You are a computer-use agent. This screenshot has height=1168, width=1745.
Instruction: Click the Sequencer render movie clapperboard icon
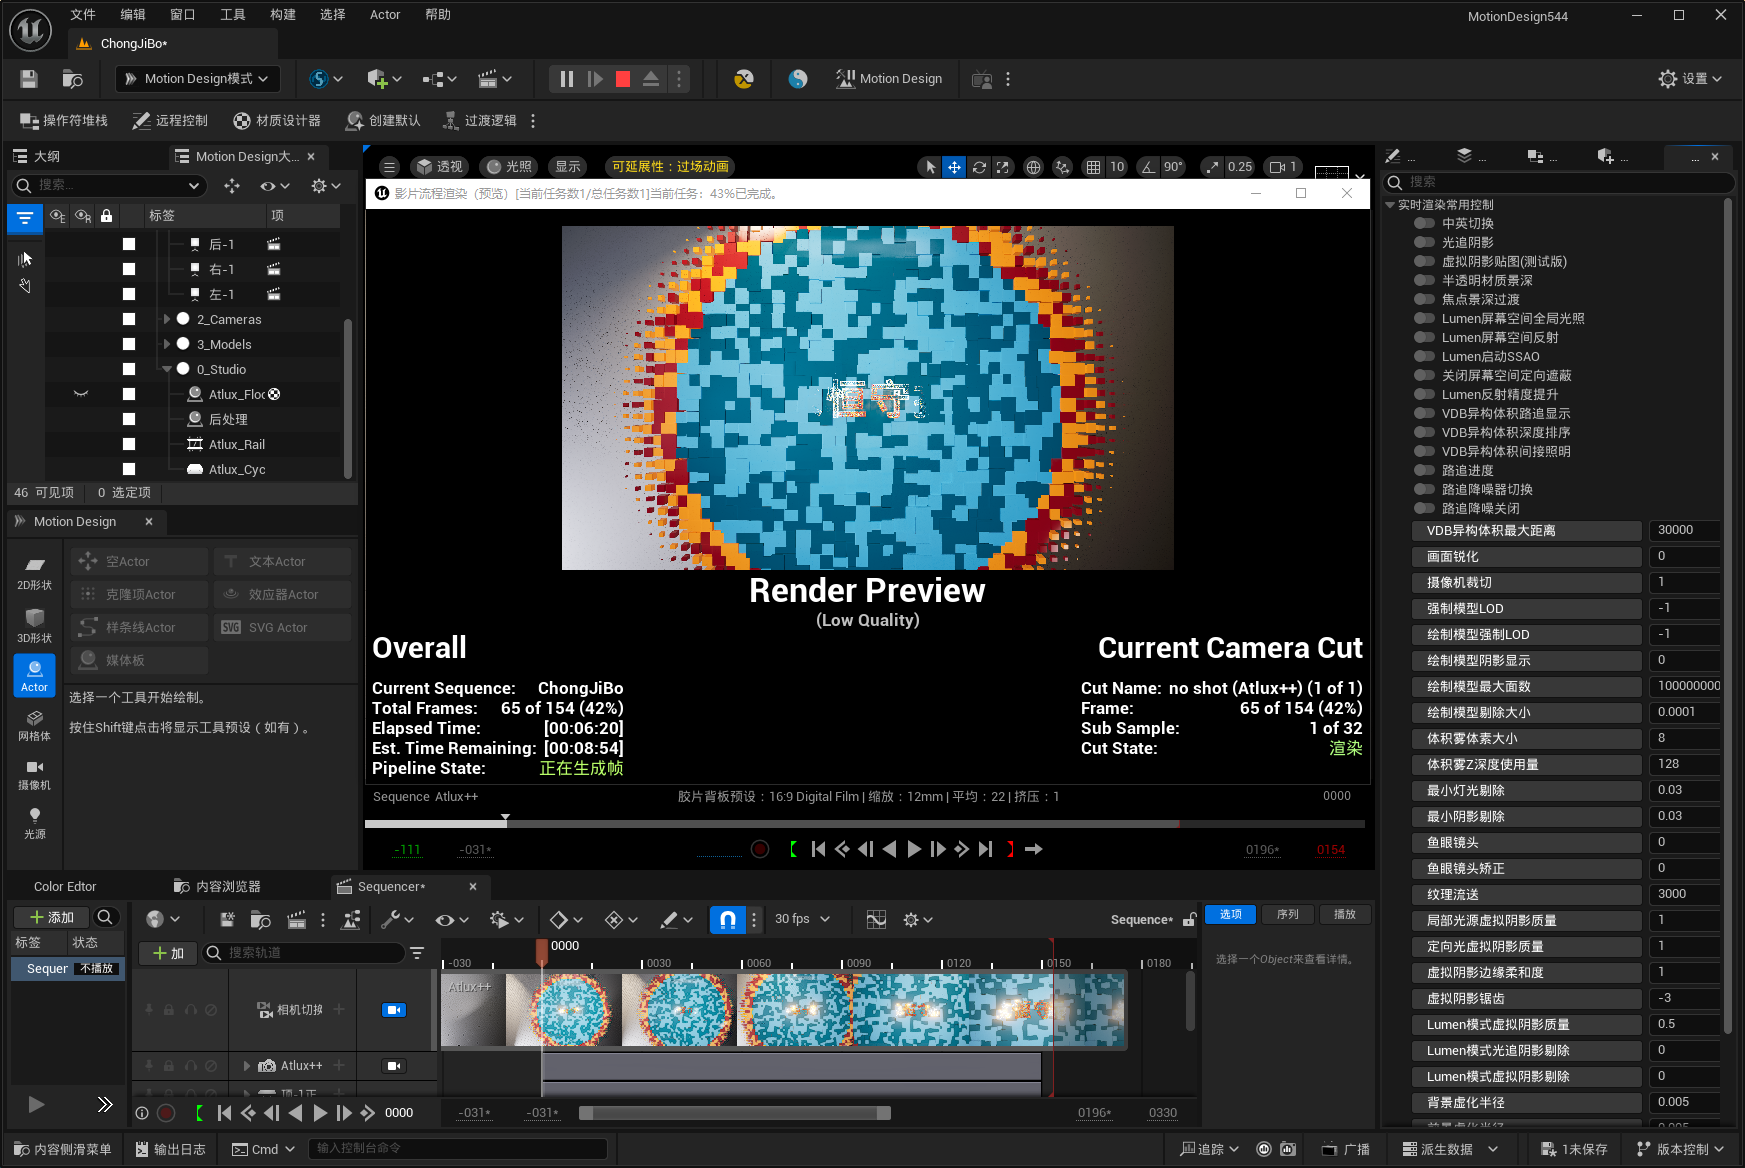[296, 920]
